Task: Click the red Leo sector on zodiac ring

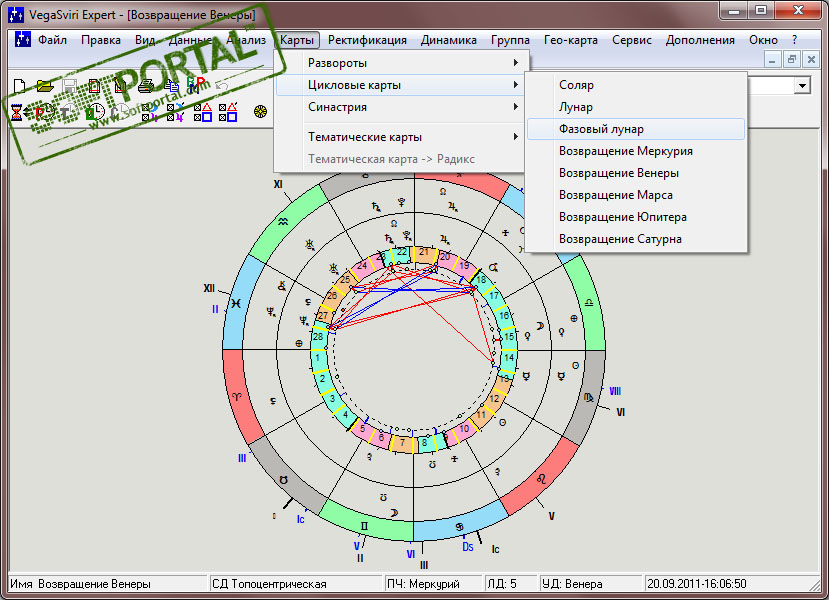Action: click(x=542, y=478)
